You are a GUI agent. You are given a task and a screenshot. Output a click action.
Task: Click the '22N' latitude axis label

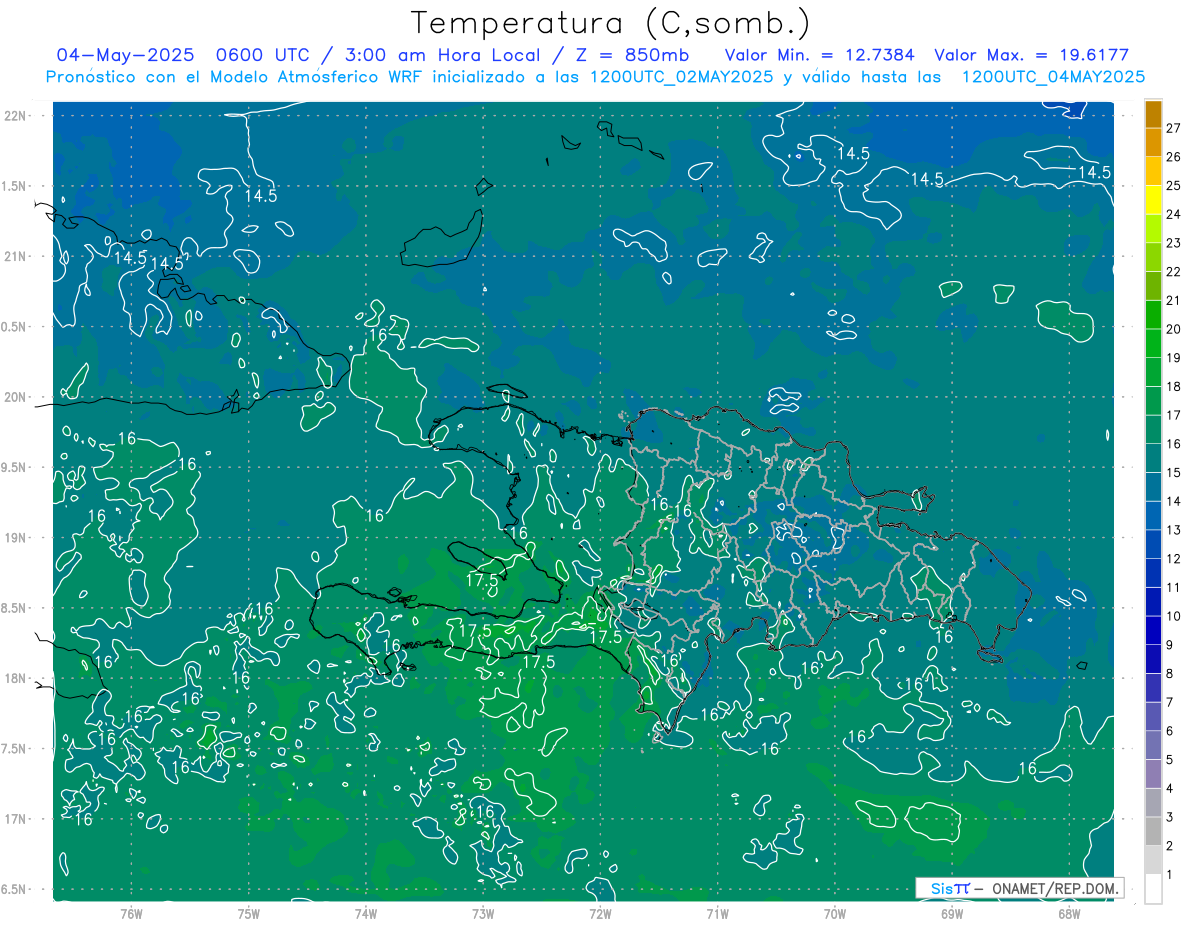point(15,116)
